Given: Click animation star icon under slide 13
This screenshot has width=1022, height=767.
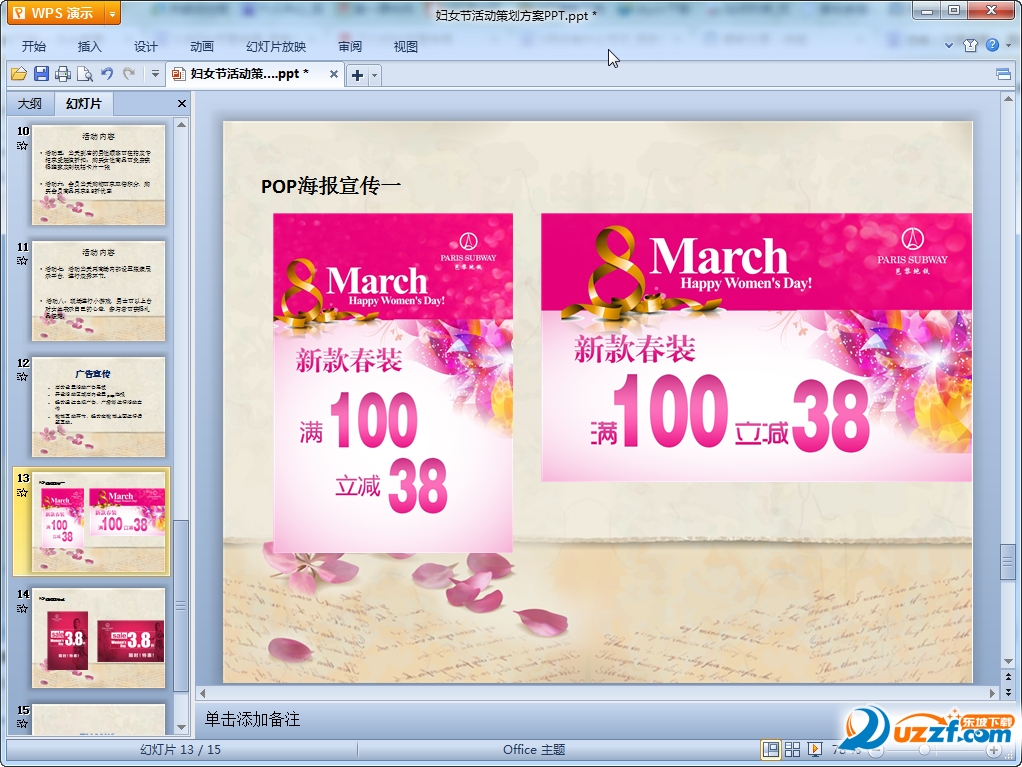Looking at the screenshot, I should click(x=22, y=493).
